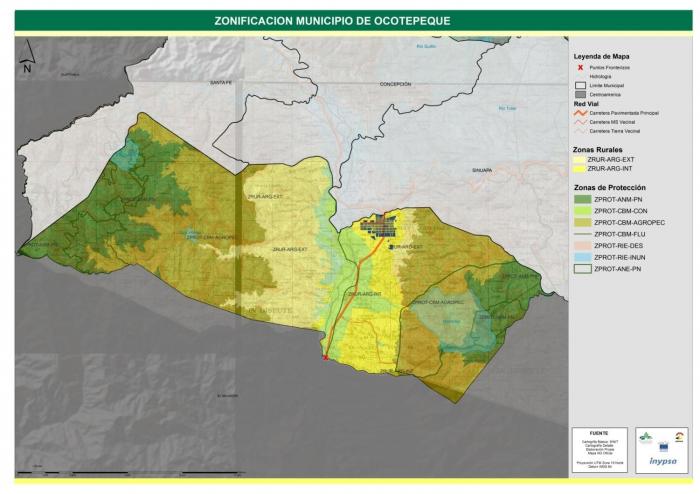
Task: Select the ZRUR-ARG-EXT pale yellow swatch
Action: coord(579,160)
